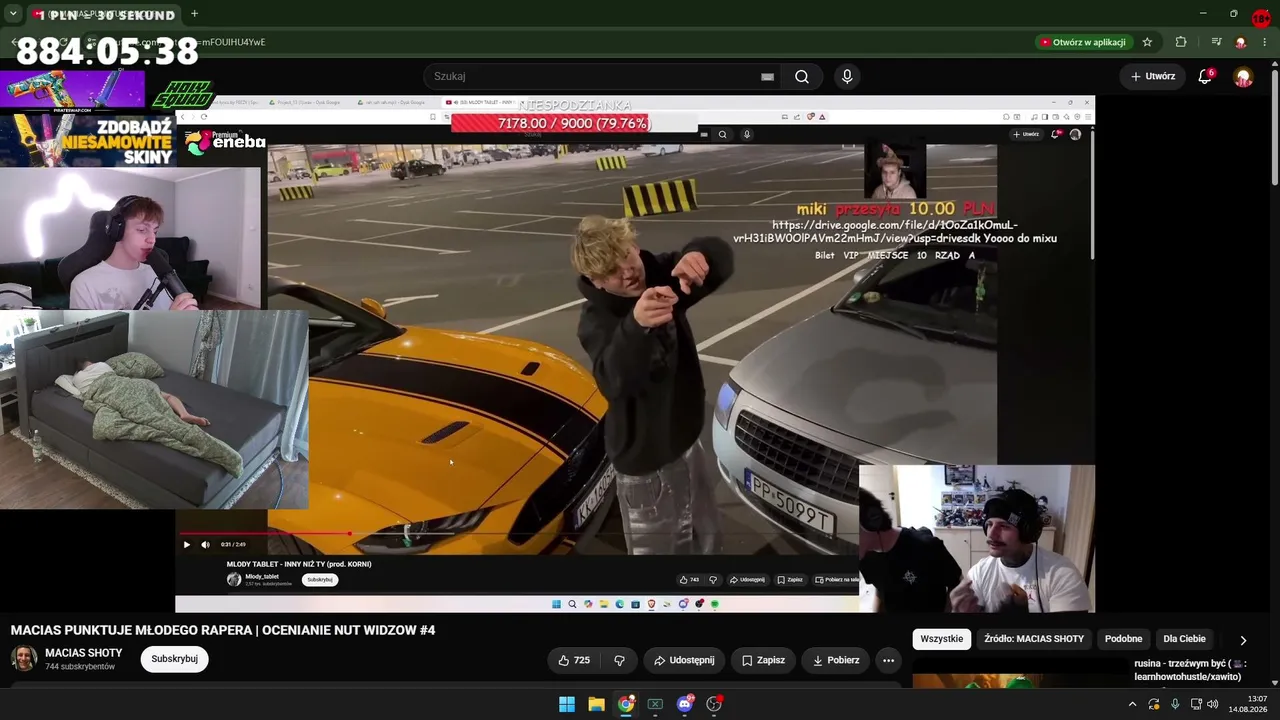
Task: Open Discord from the taskbar
Action: 685,704
